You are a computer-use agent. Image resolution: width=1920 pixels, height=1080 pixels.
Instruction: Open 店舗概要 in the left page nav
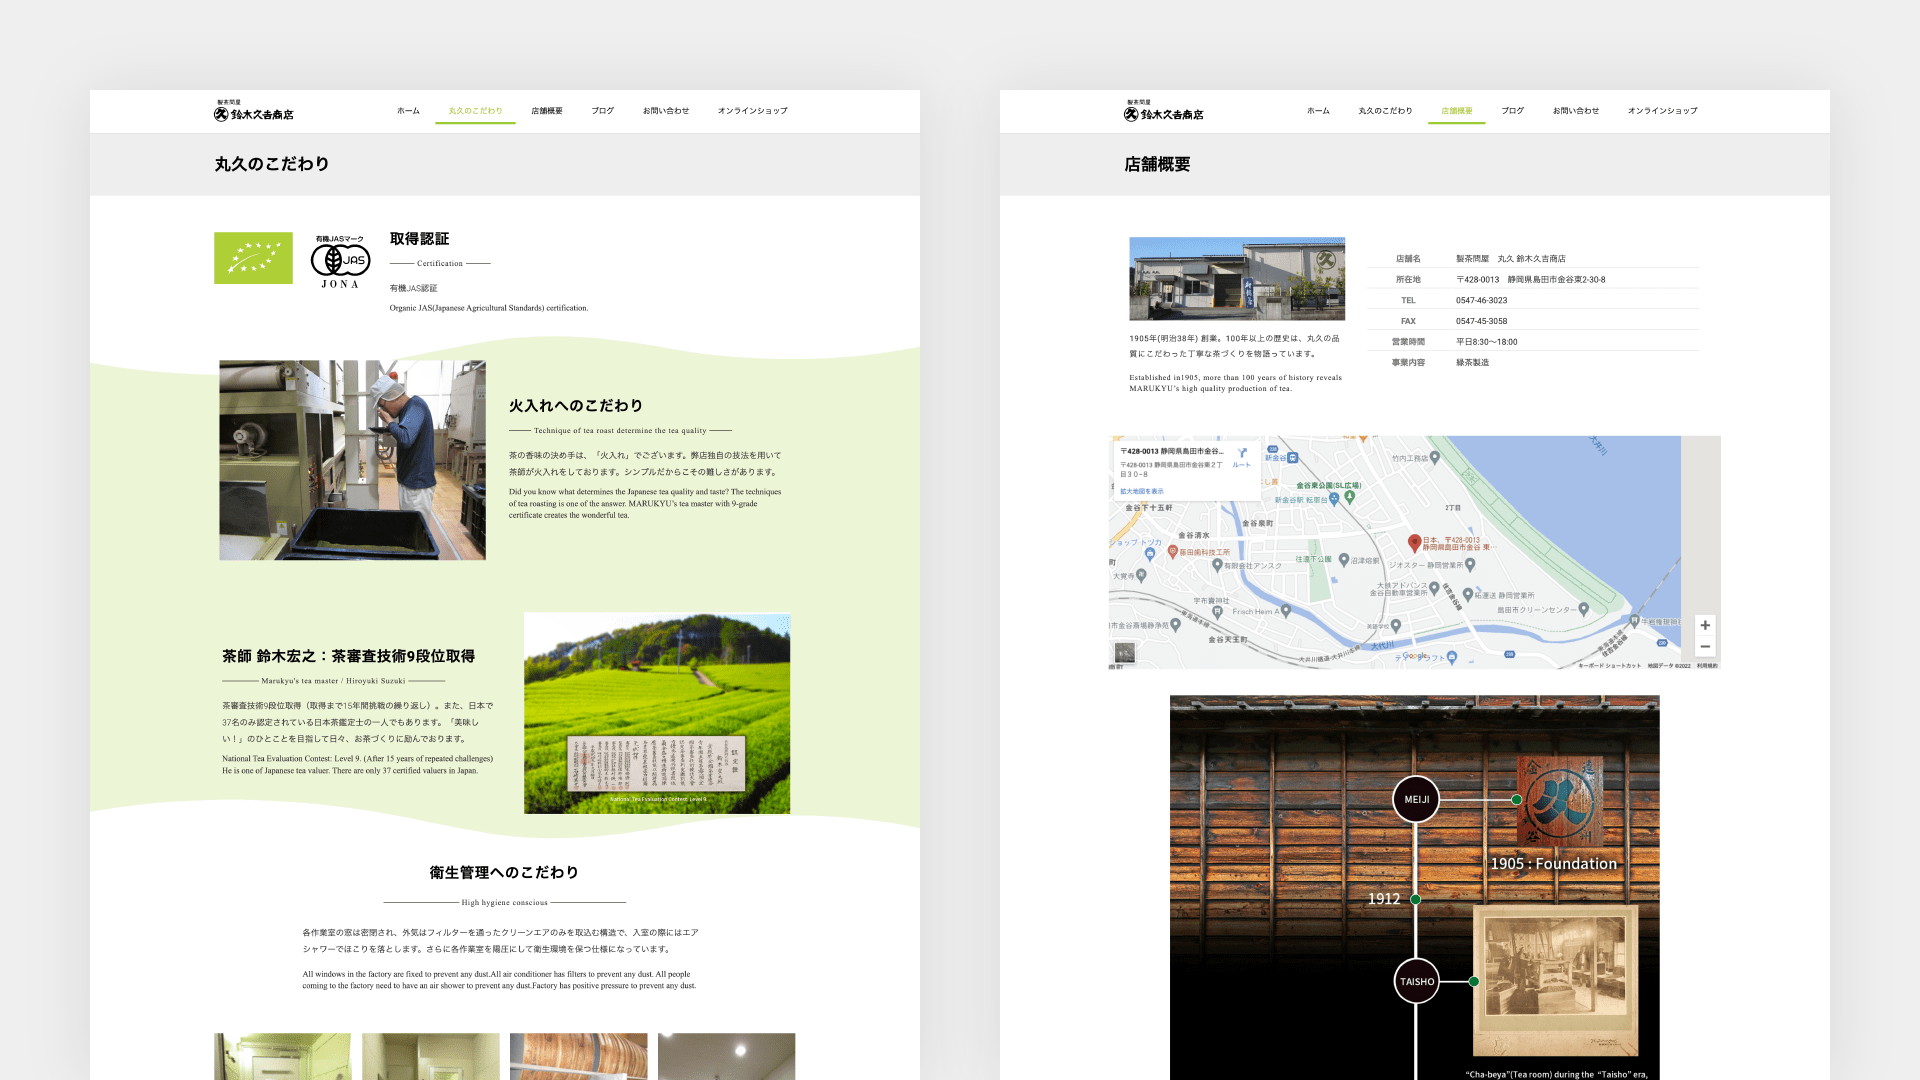547,111
